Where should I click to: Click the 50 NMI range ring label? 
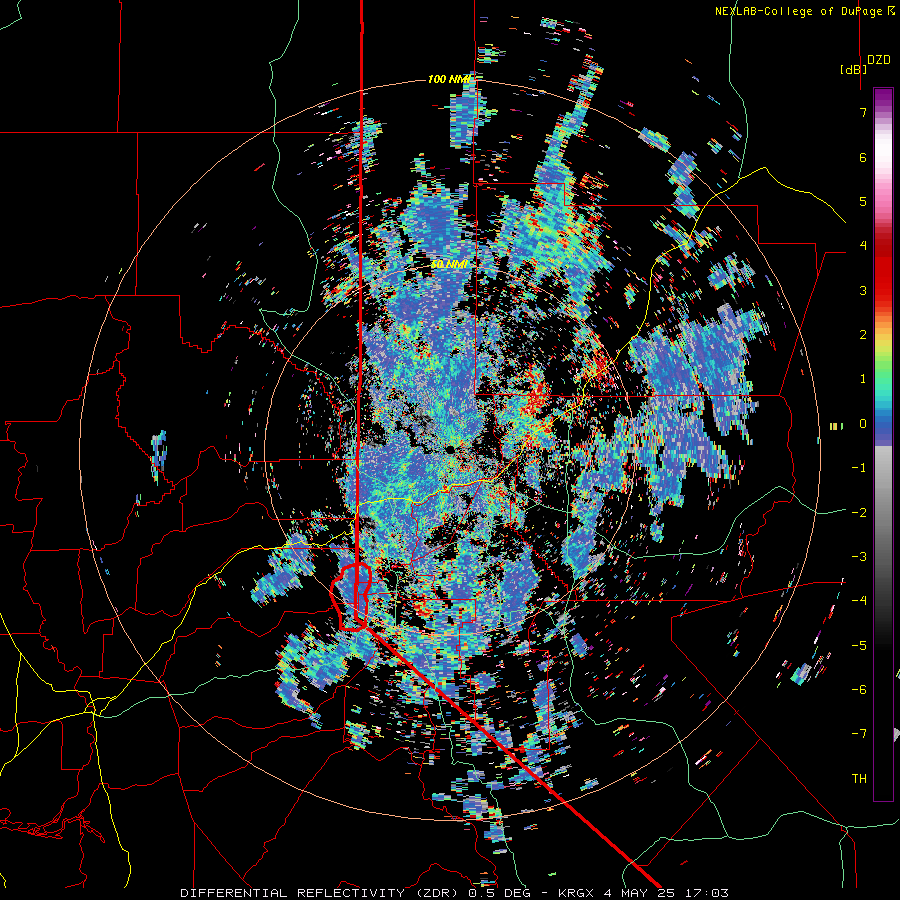[449, 264]
